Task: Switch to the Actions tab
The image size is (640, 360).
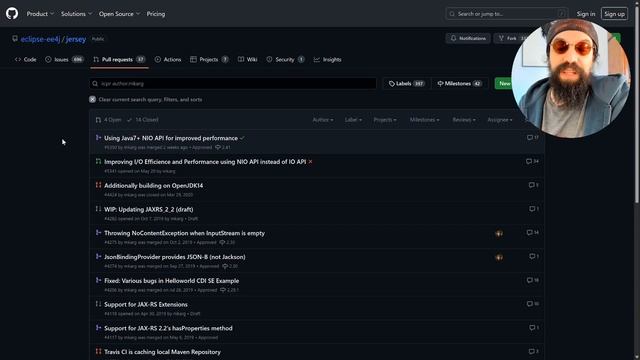Action: [x=168, y=60]
